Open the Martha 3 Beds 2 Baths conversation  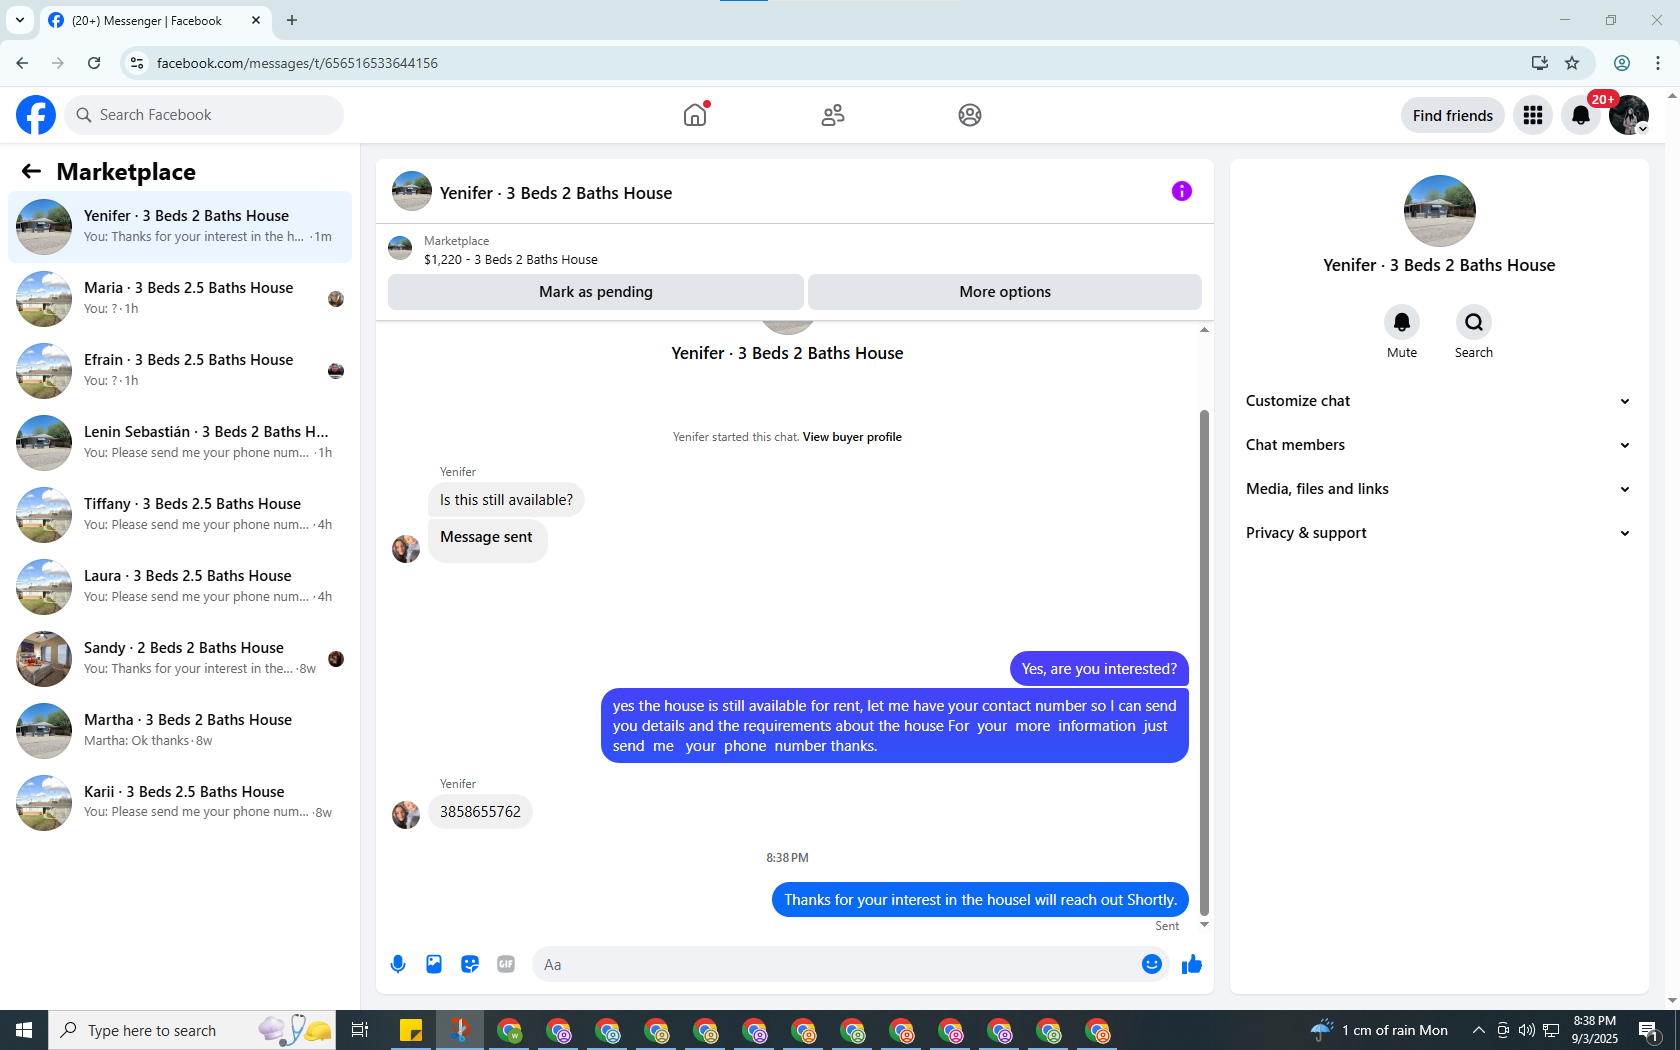[x=180, y=731]
